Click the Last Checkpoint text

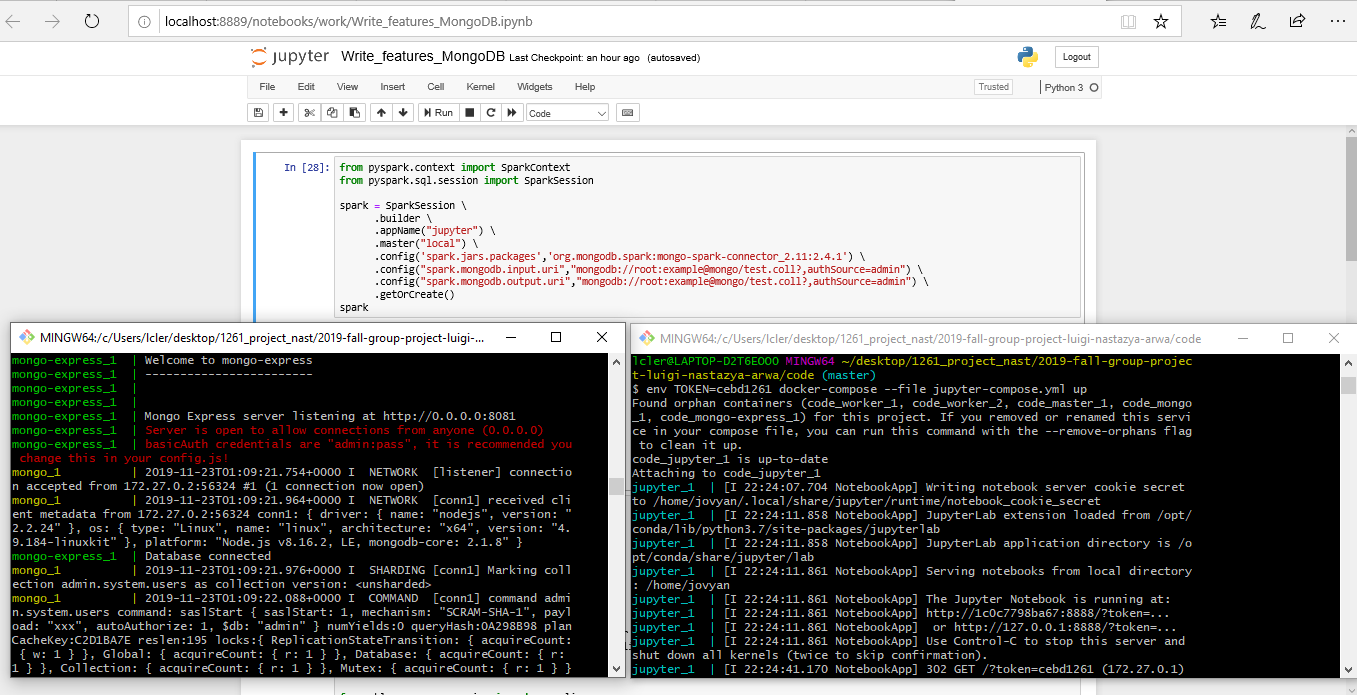(x=574, y=58)
